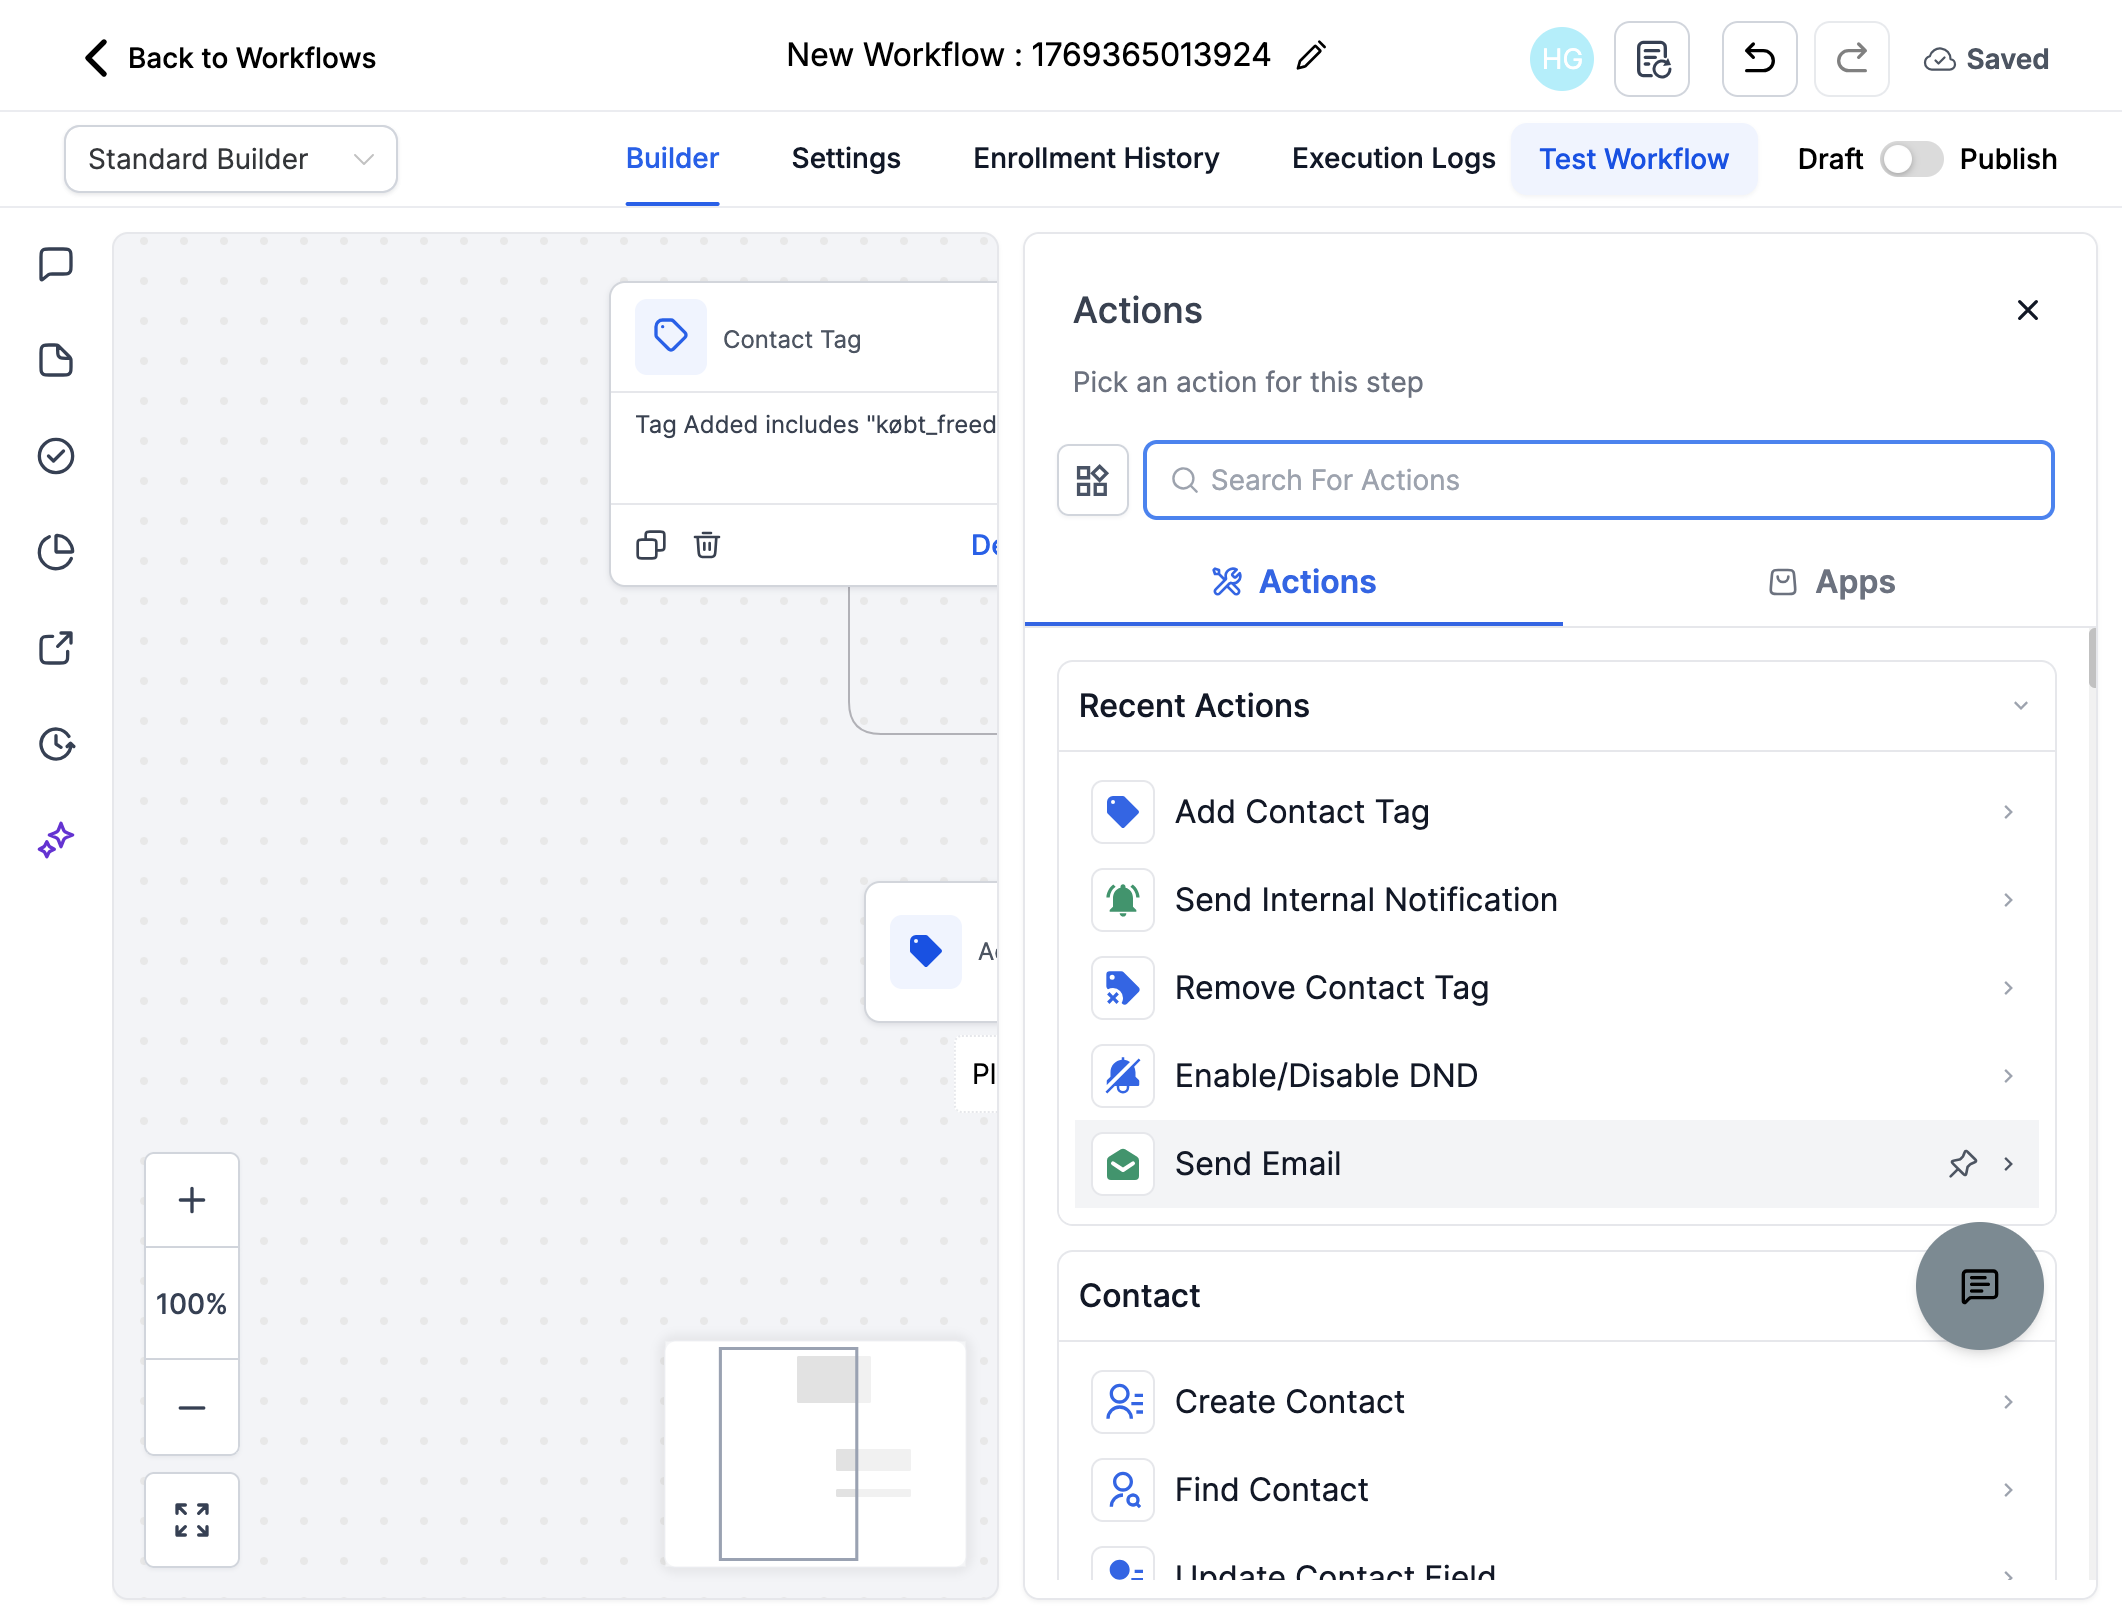The image size is (2122, 1624).
Task: Click the external link sidebar icon
Action: coord(56,648)
